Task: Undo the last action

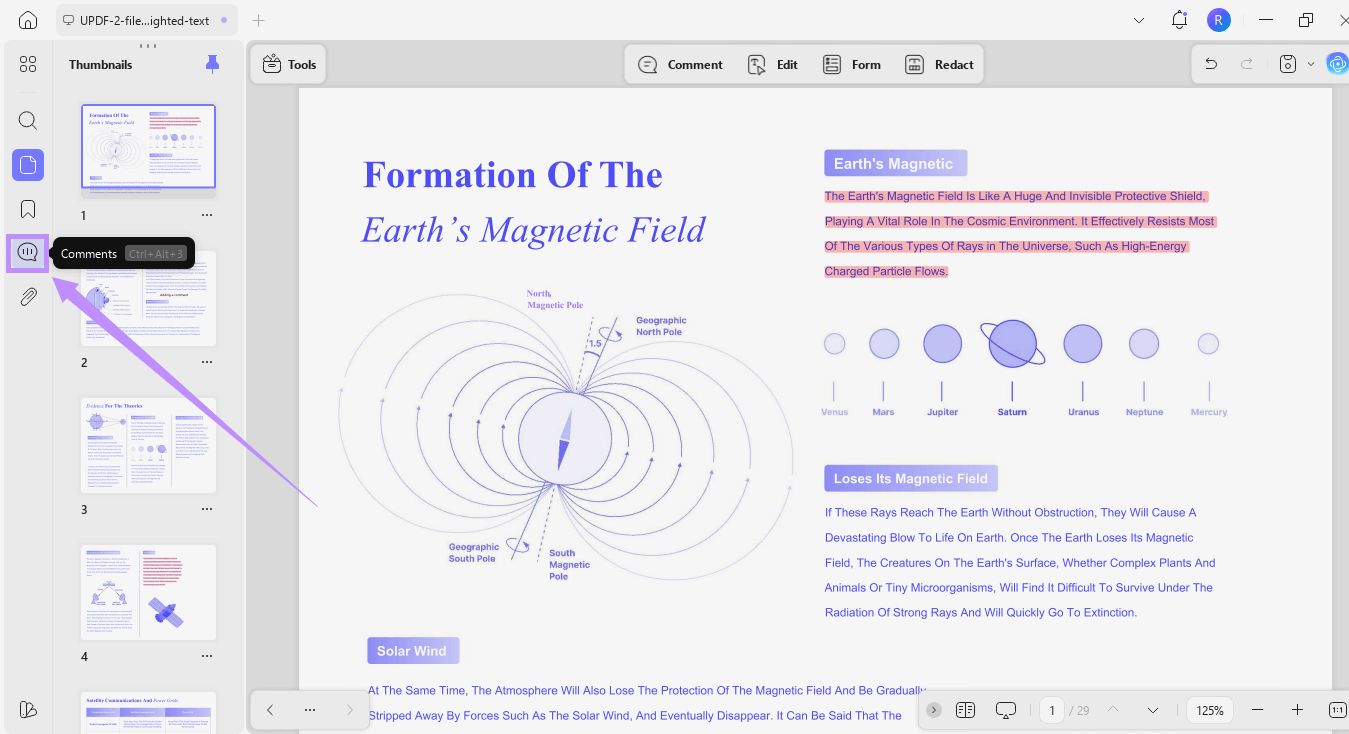Action: 1211,64
